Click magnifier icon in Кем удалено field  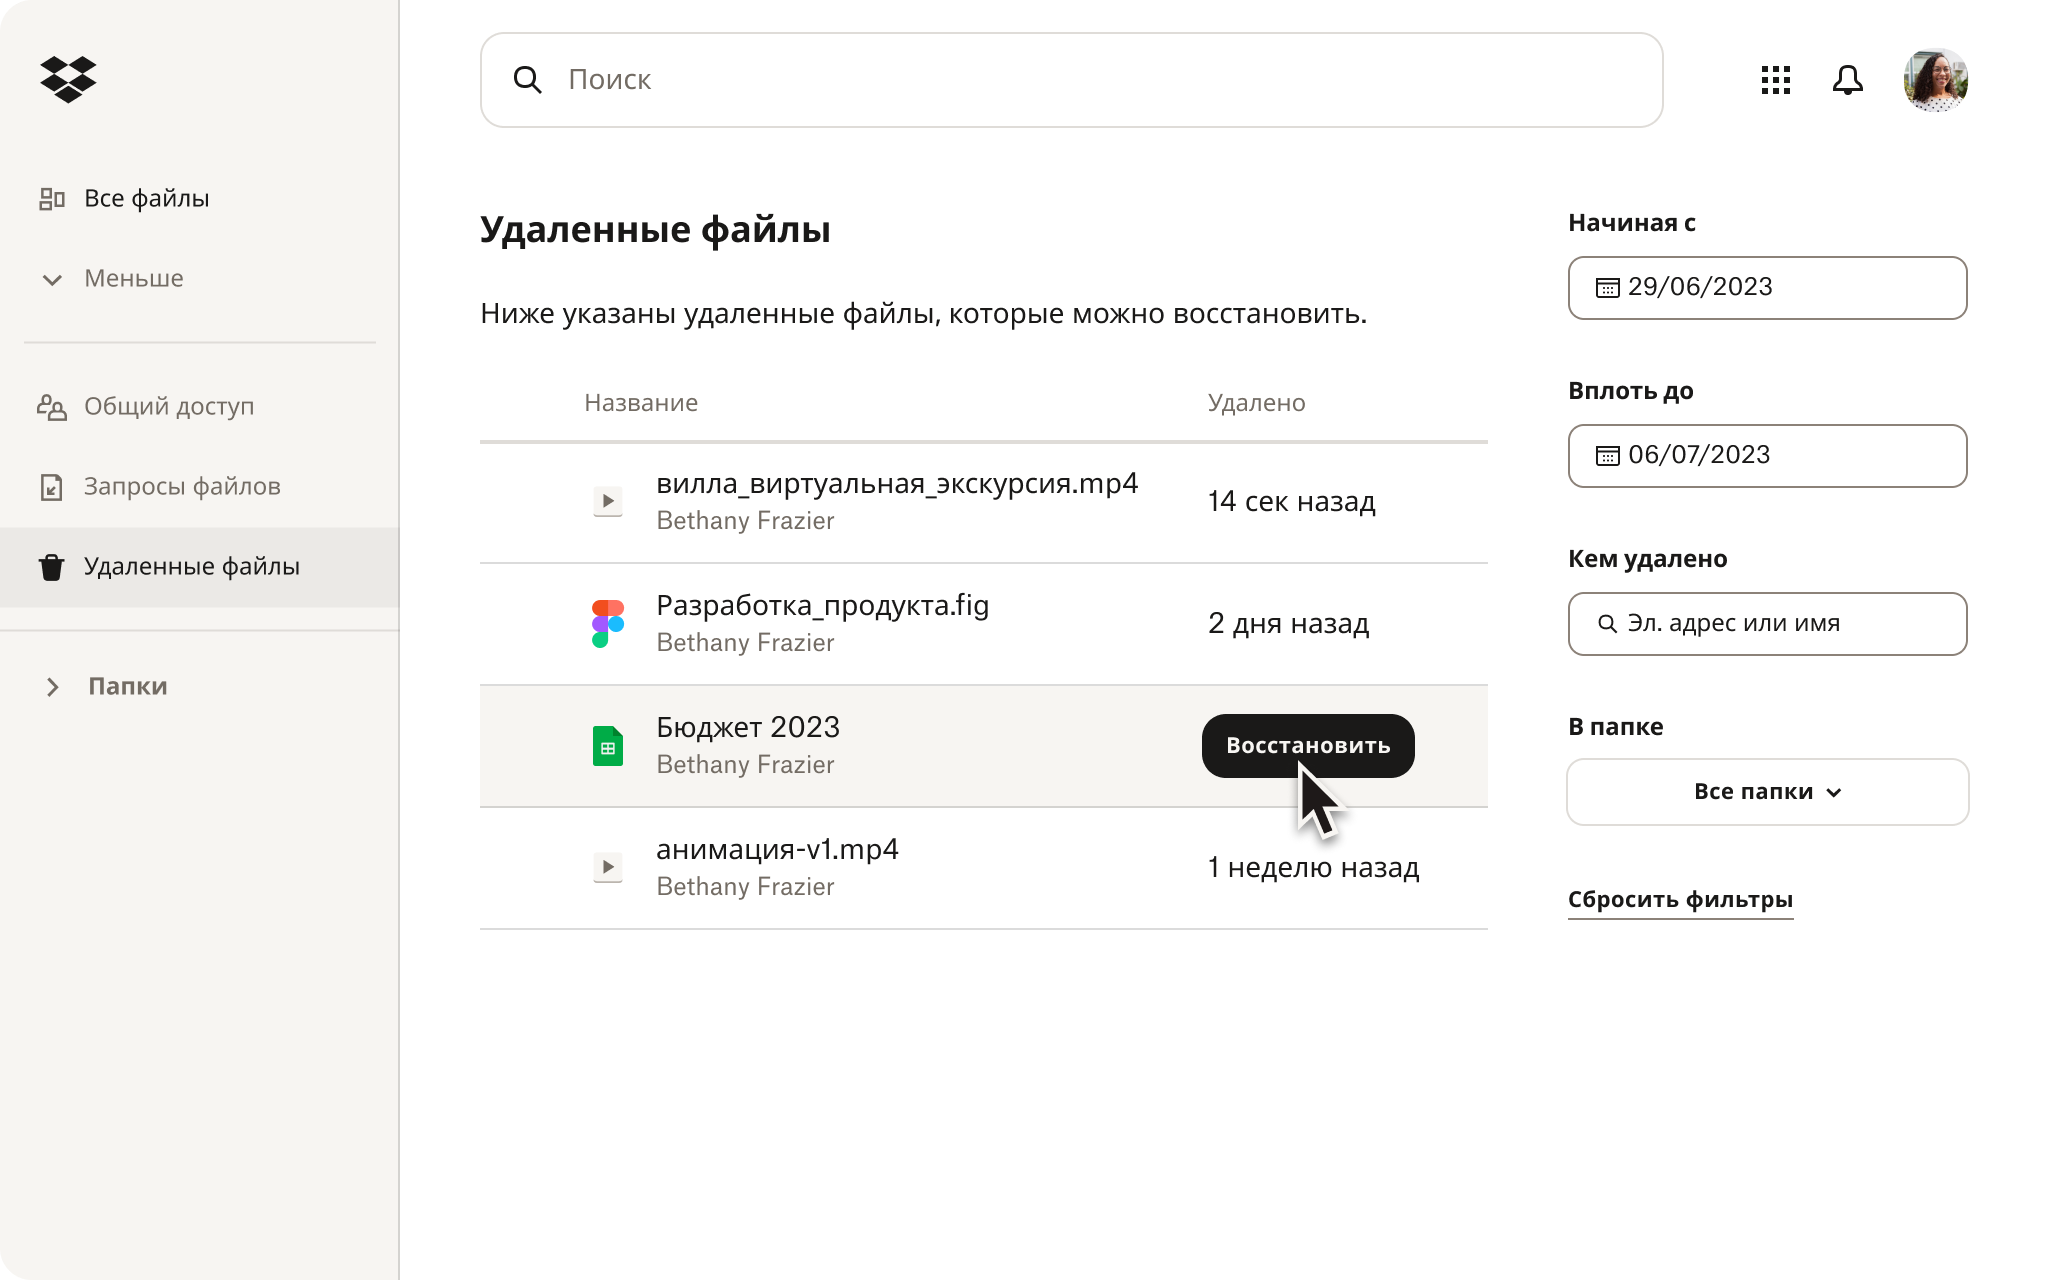tap(1607, 624)
